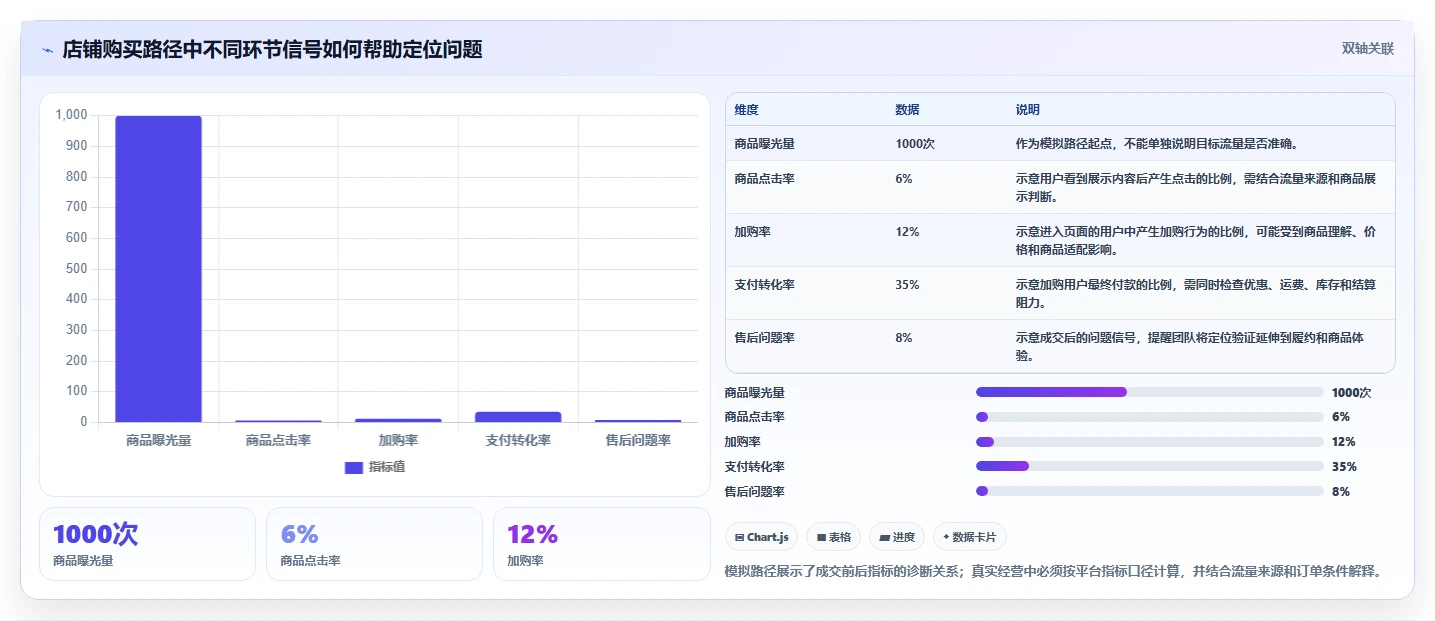
Task: Click the 商品点击率 row label in table
Action: 764,179
